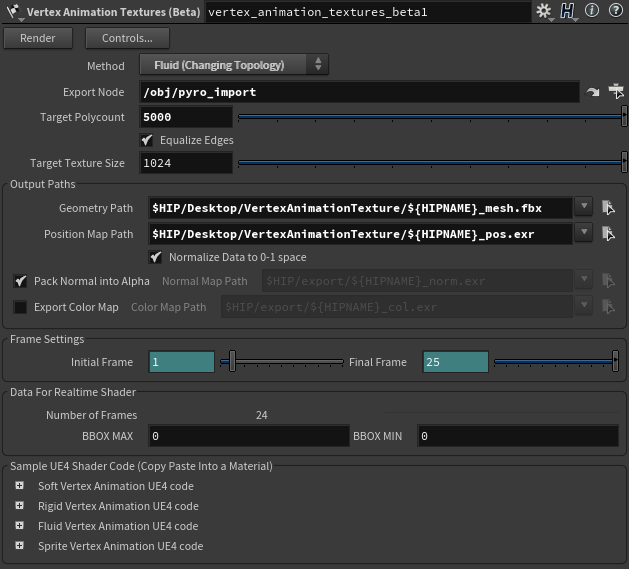Adjust the Final Frame slider
This screenshot has height=569, width=629.
click(556, 362)
